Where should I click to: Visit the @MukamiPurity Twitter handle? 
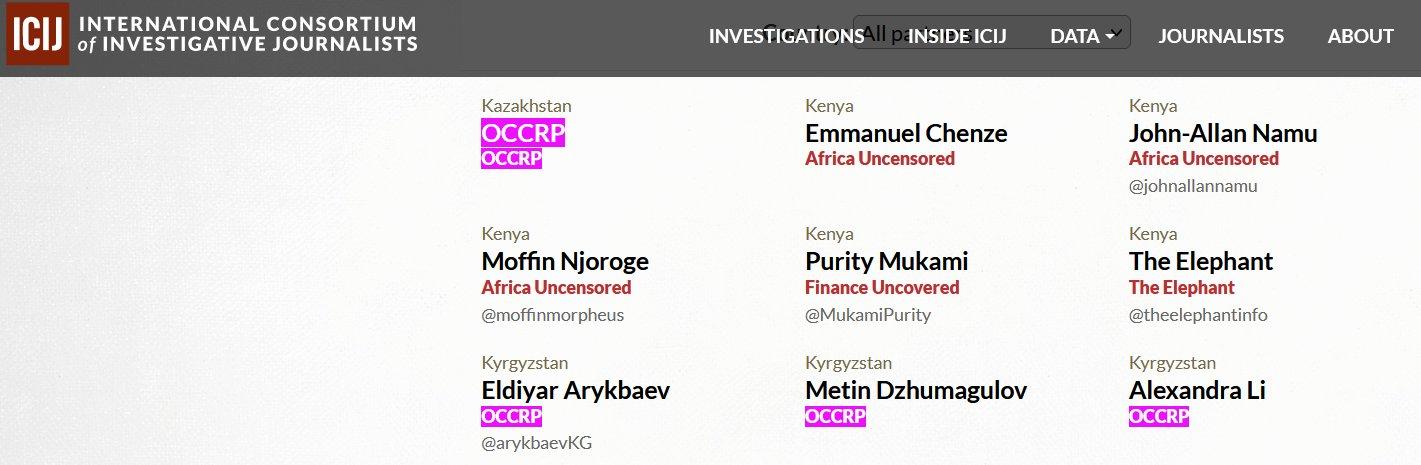[867, 315]
